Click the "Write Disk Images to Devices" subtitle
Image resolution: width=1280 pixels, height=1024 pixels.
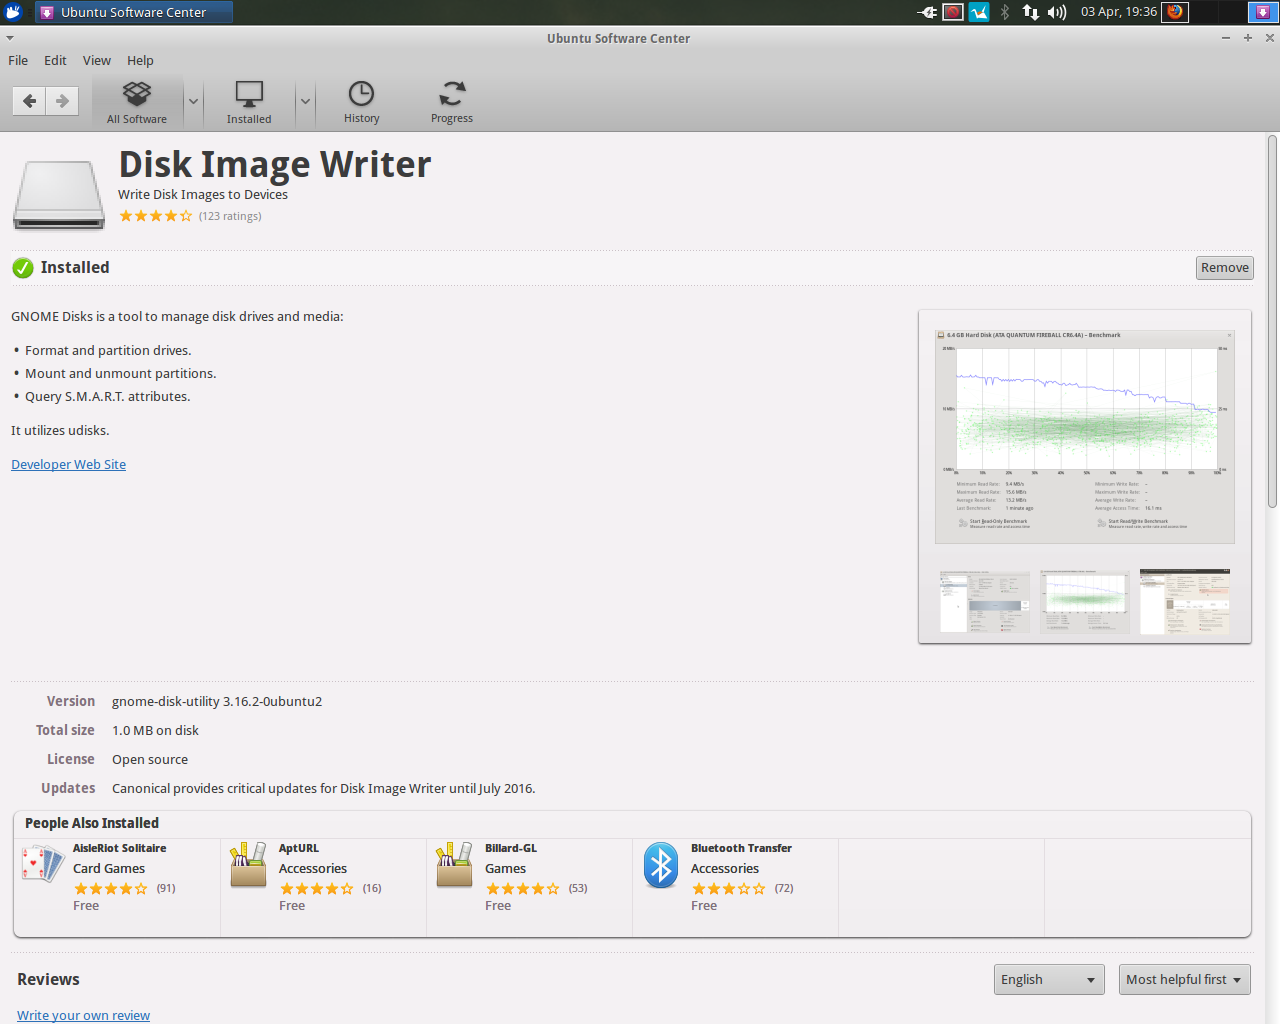tap(203, 194)
